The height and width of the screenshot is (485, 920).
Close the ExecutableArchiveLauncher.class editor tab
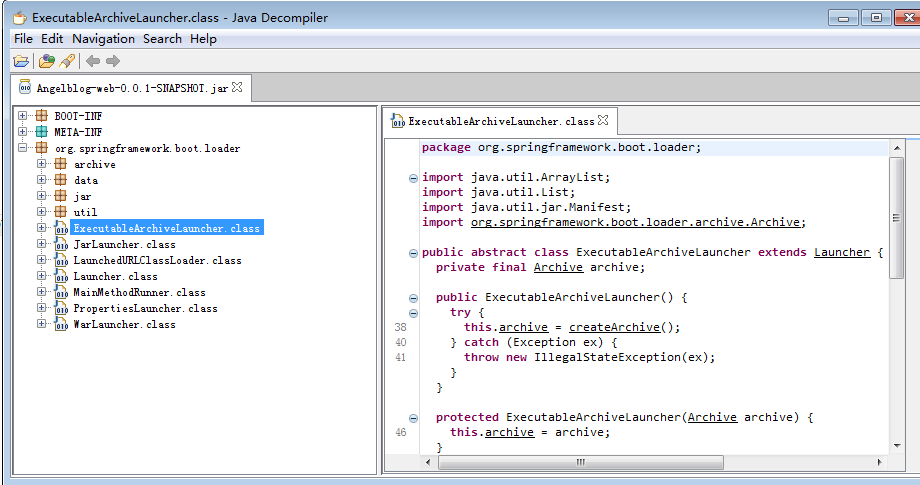[603, 120]
